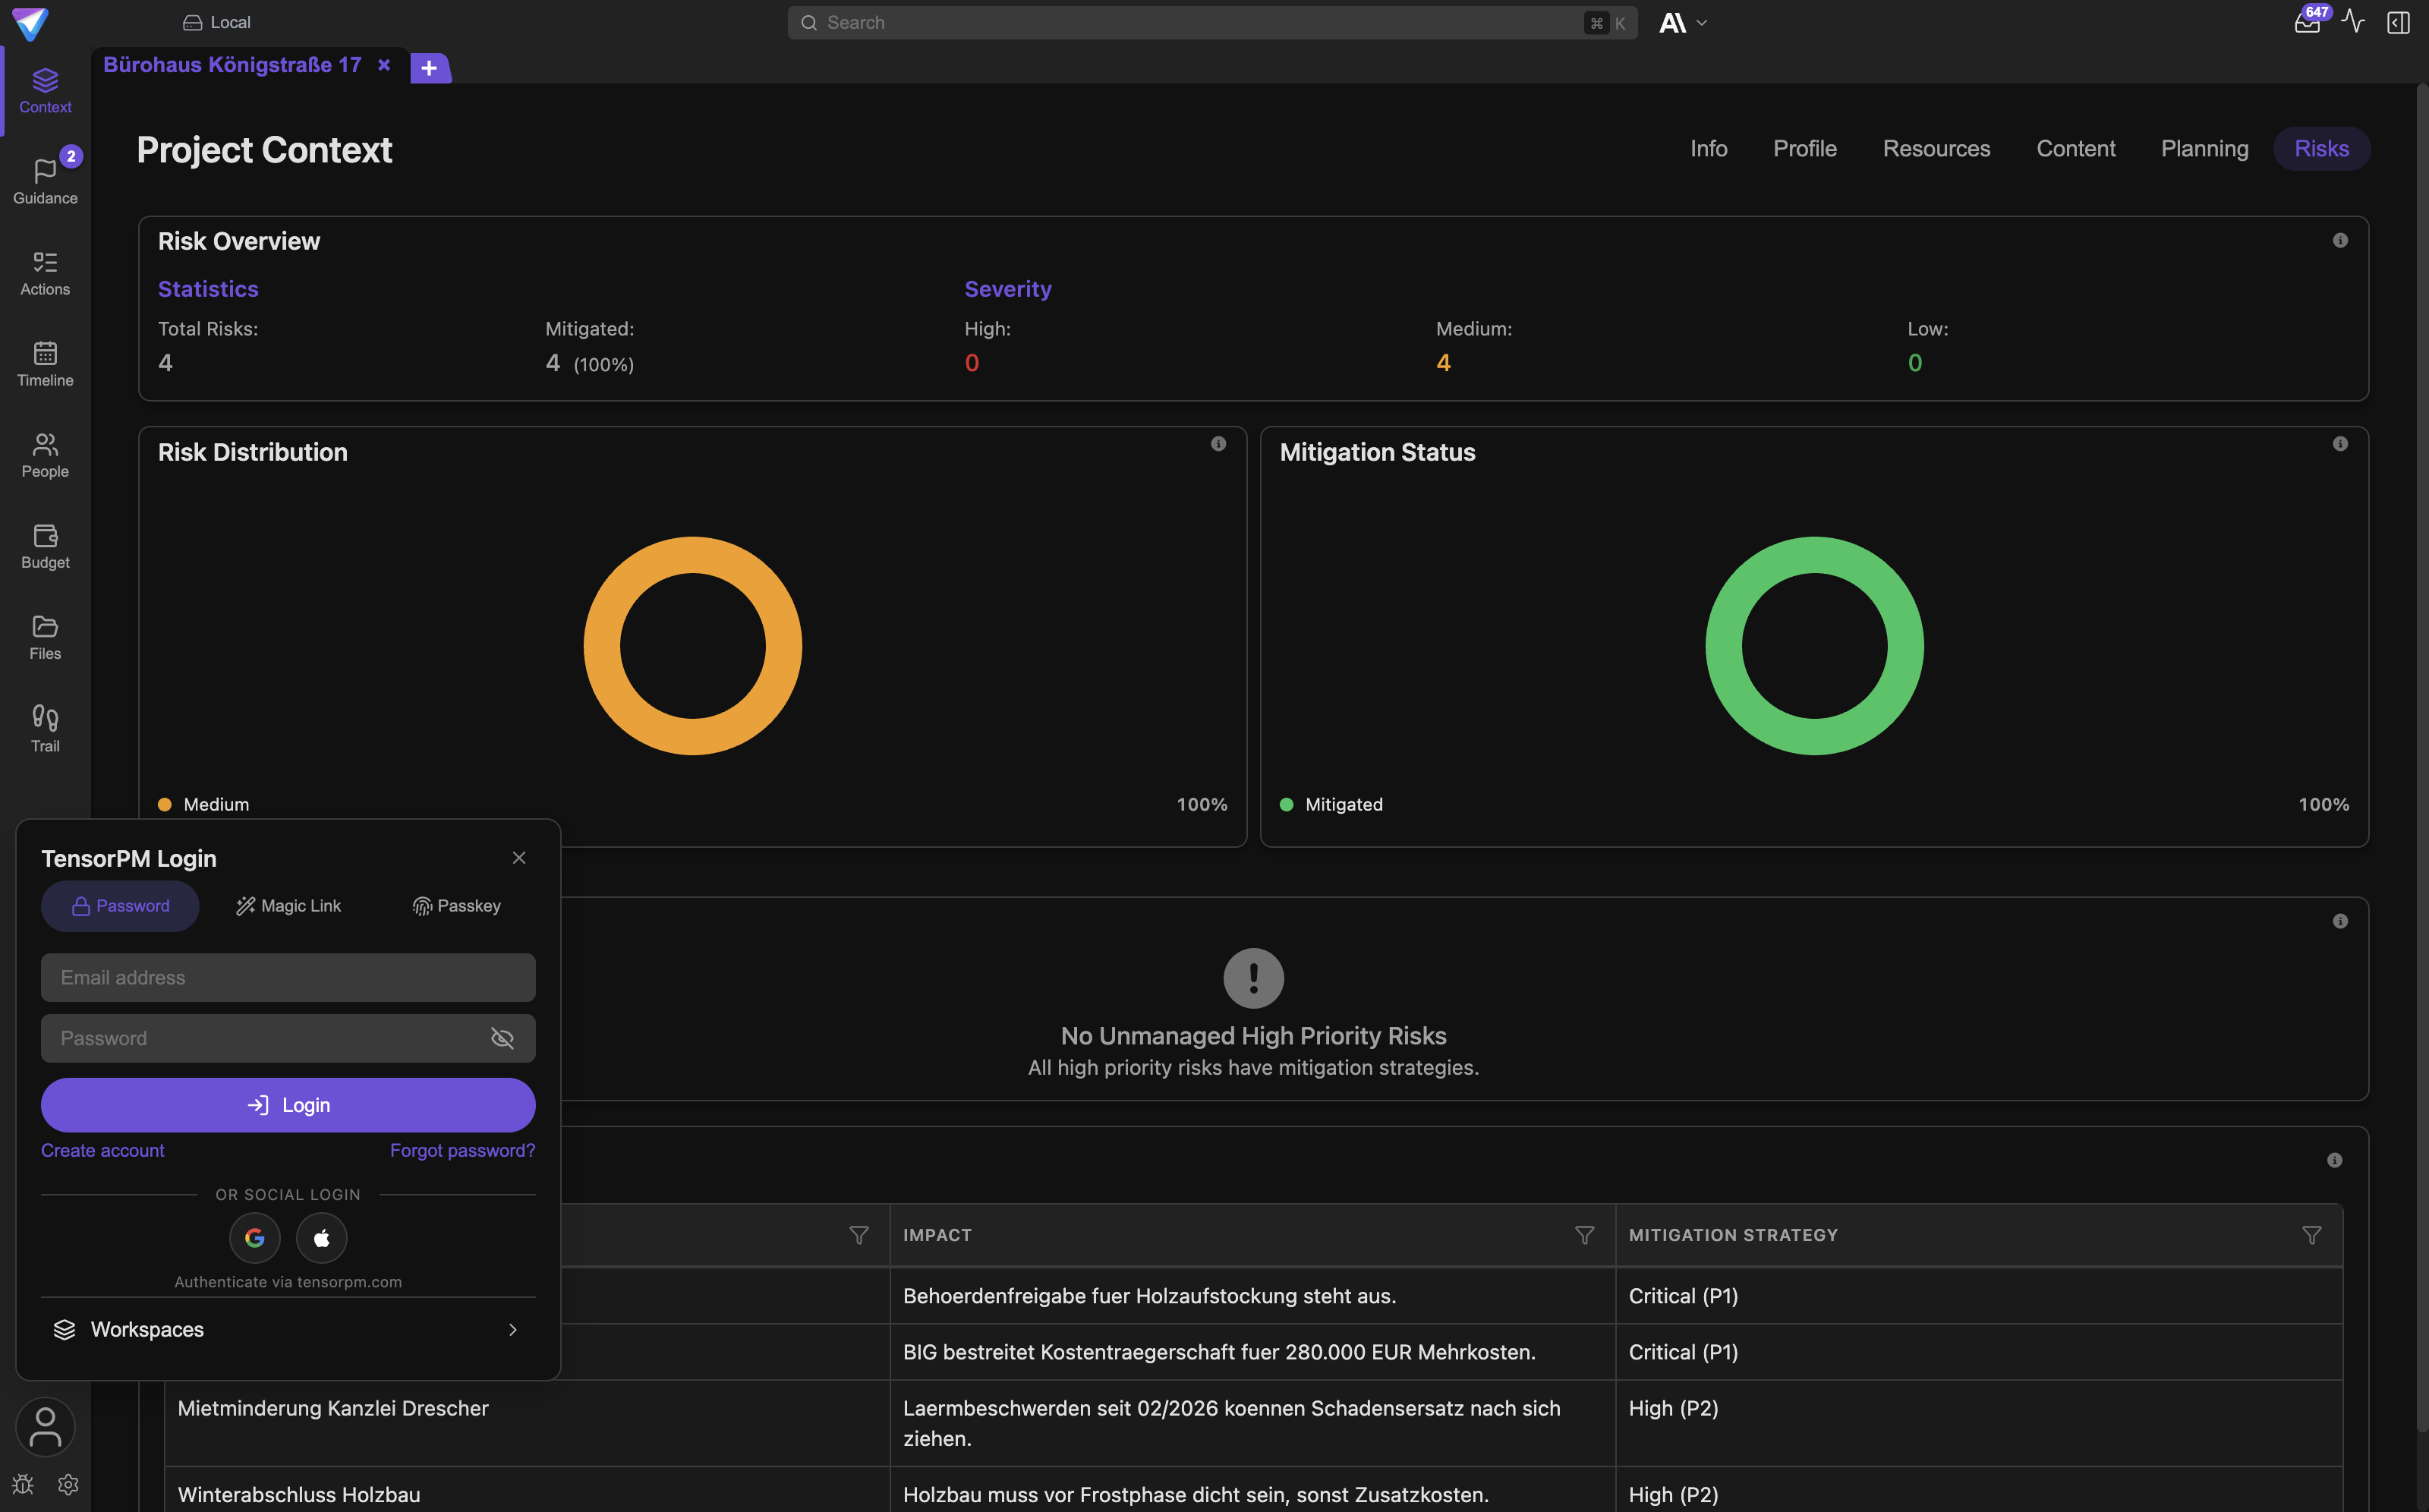Filter the first table column
Viewport: 2429px width, 1512px height.
(858, 1235)
